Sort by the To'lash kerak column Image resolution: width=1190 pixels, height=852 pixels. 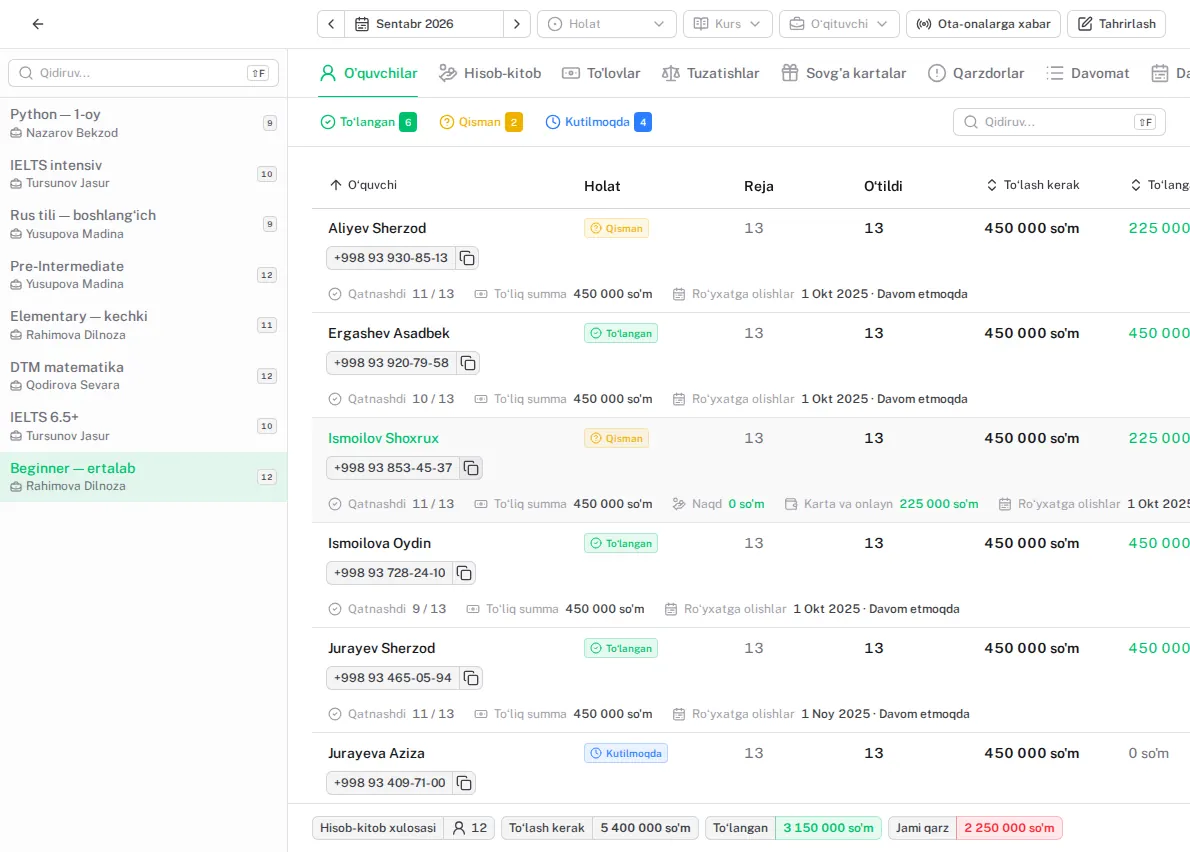(1032, 185)
